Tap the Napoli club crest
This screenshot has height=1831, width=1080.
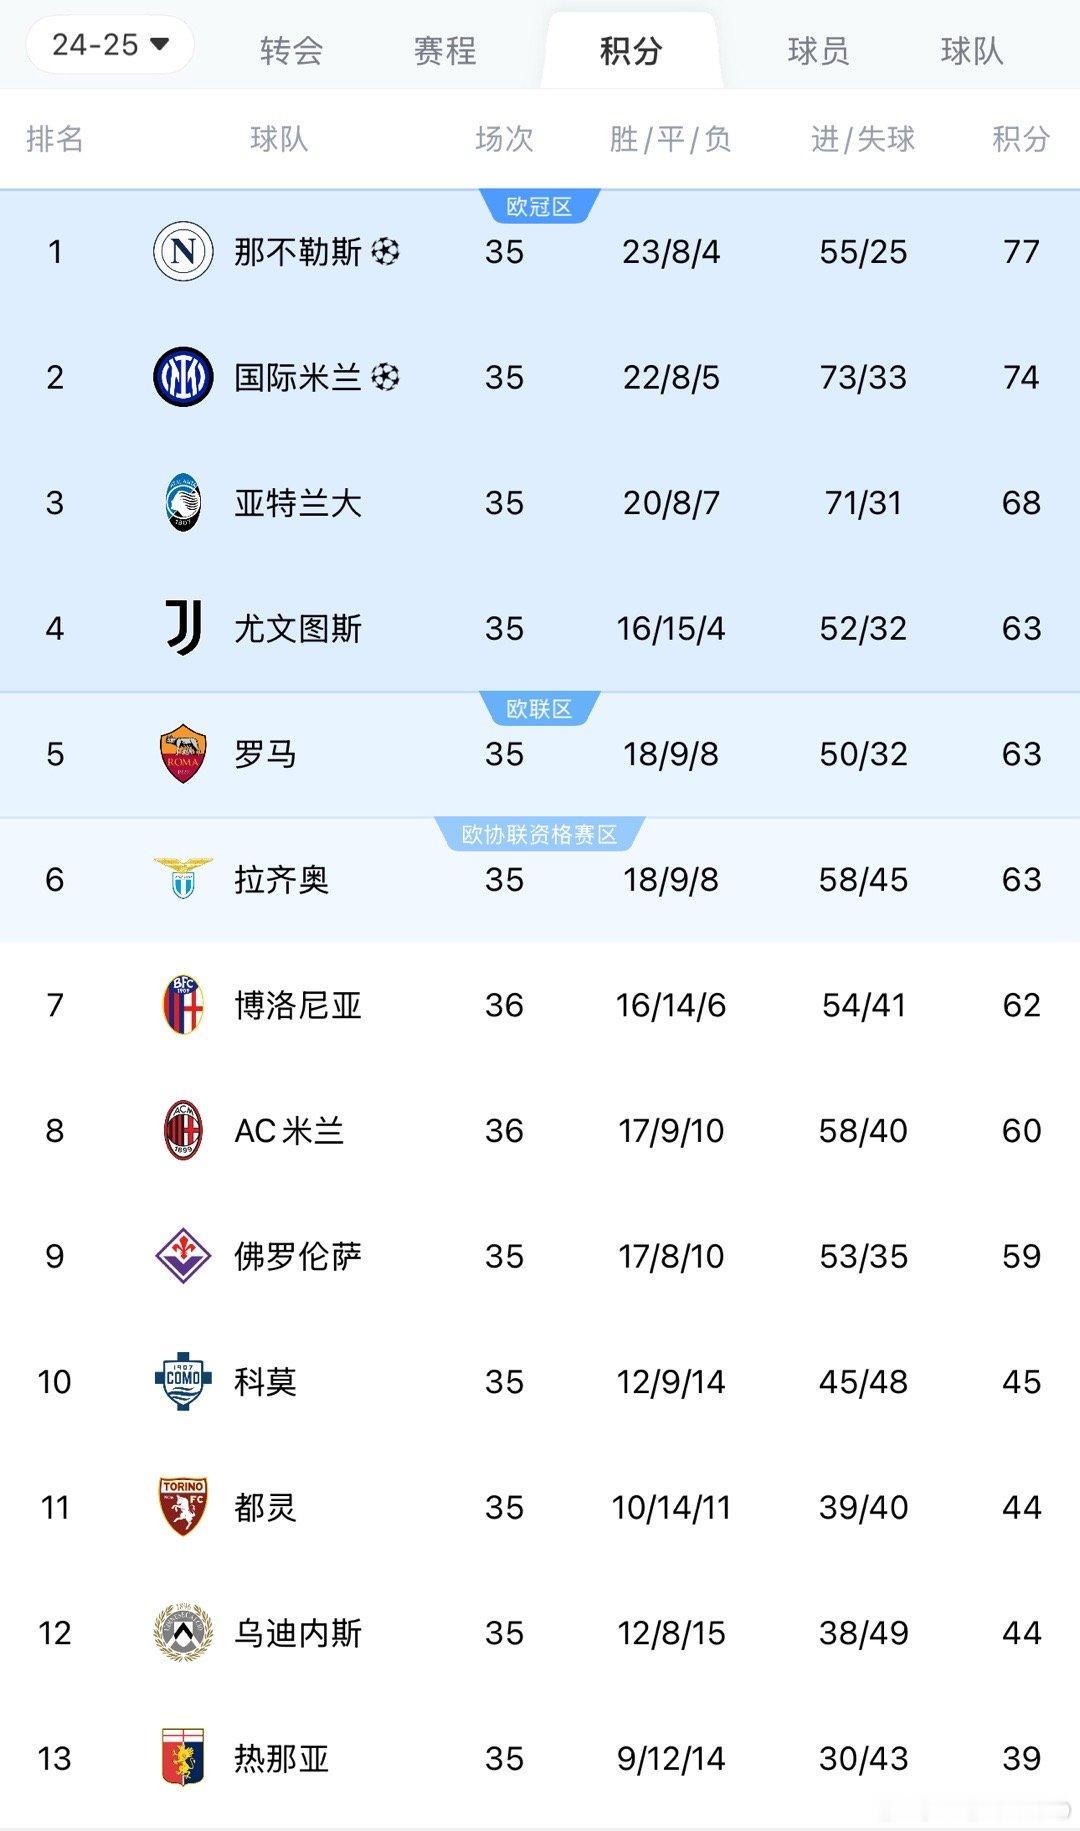[x=183, y=251]
